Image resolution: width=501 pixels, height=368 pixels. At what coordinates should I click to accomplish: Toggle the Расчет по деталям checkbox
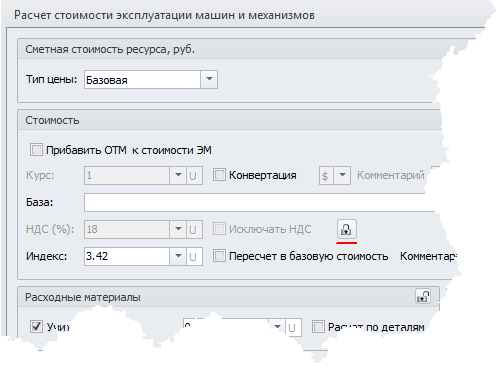coord(318,326)
